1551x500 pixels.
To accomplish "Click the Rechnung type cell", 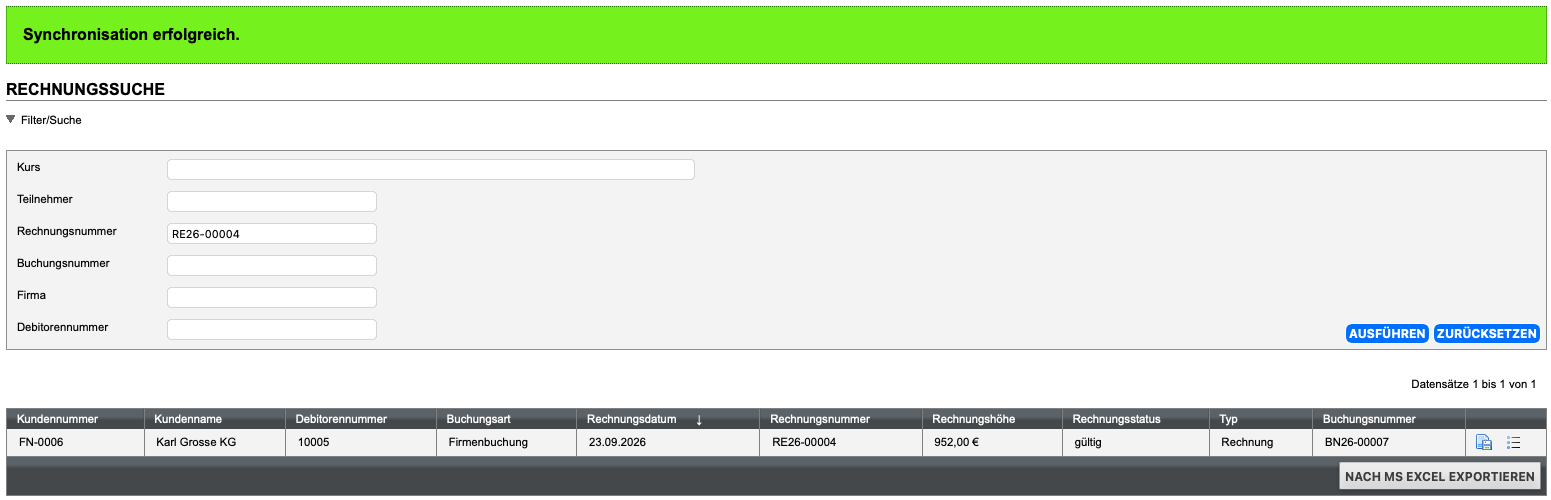I will coord(1261,442).
